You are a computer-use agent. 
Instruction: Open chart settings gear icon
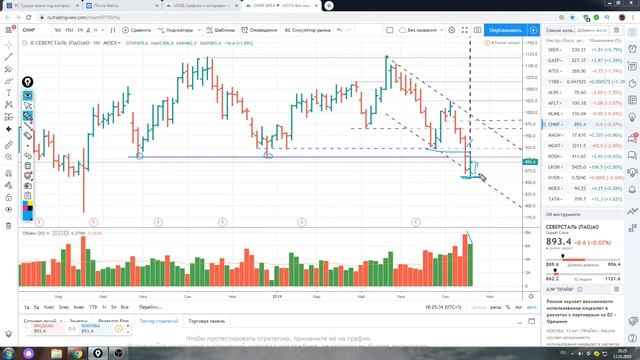pyautogui.click(x=452, y=30)
